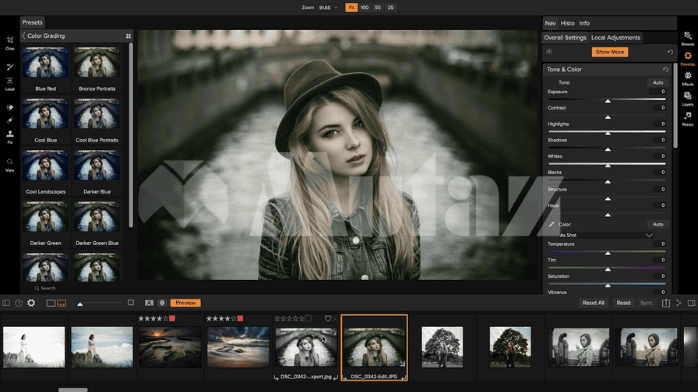Select the Perfect Eraser tool
This screenshot has width=698, height=392.
[10, 107]
